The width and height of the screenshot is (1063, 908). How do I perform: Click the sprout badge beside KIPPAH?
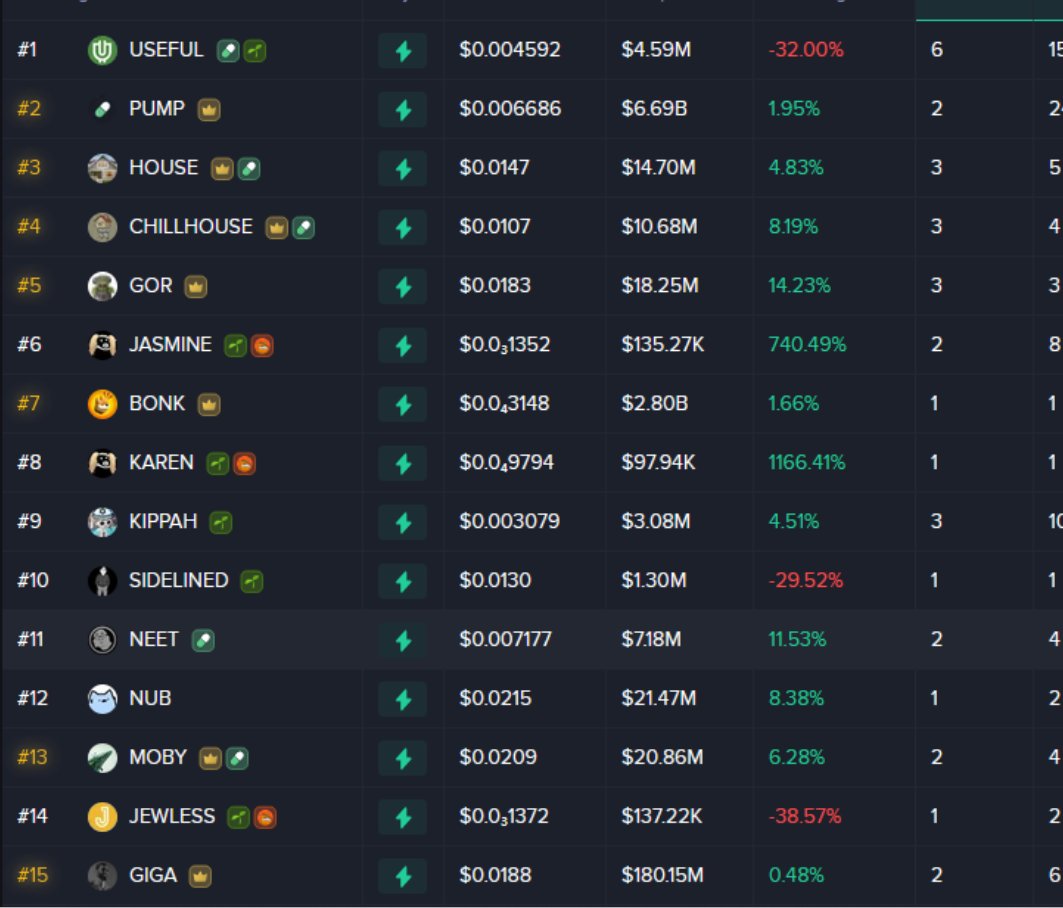(221, 523)
